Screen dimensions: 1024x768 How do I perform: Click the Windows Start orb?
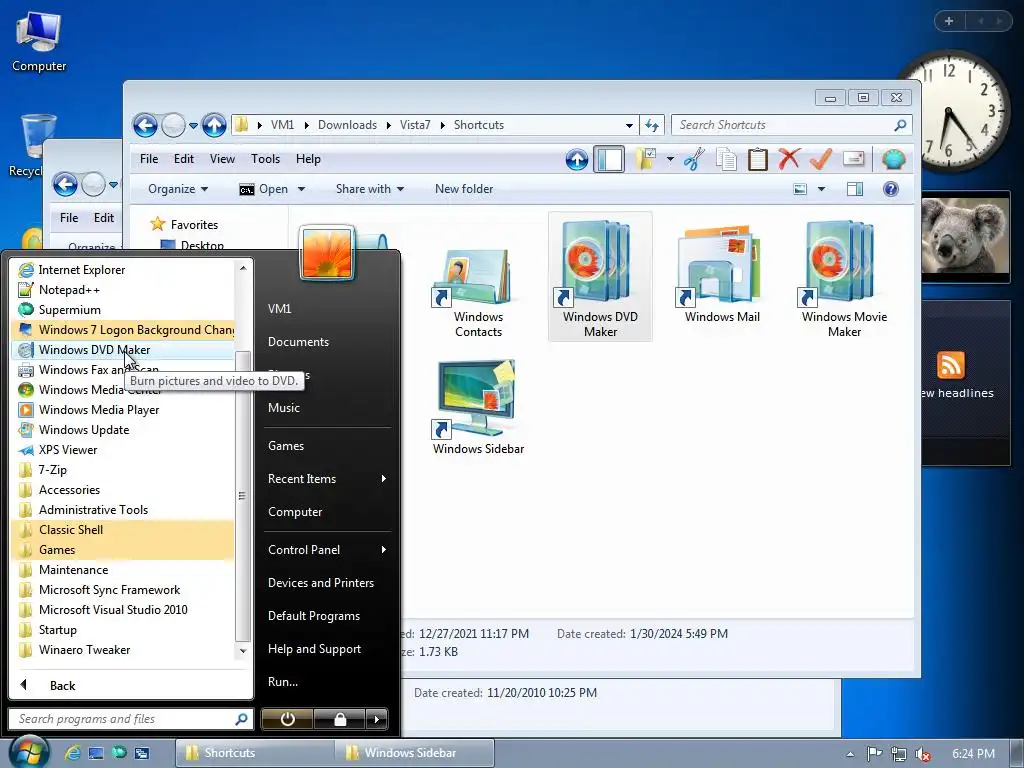pyautogui.click(x=27, y=752)
